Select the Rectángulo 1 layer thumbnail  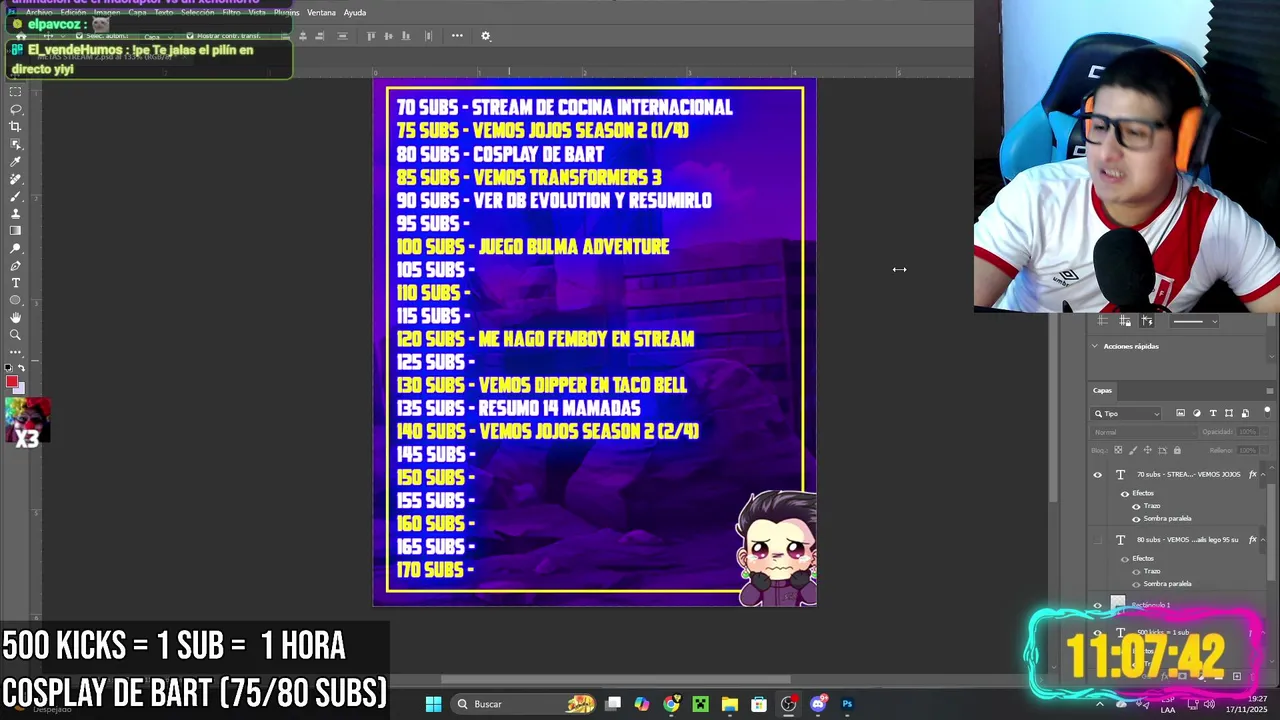[1118, 604]
